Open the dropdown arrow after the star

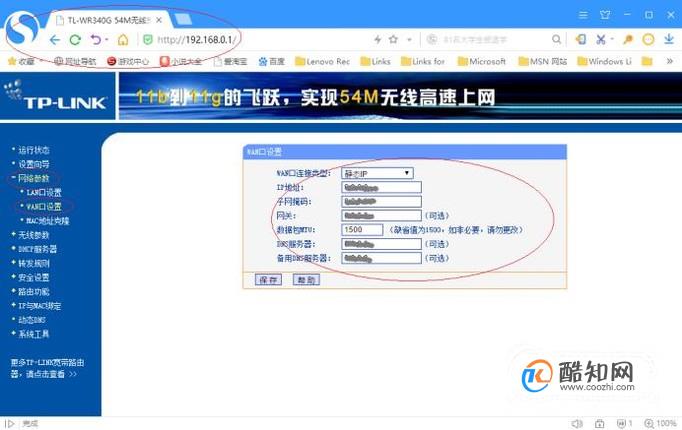[x=409, y=40]
